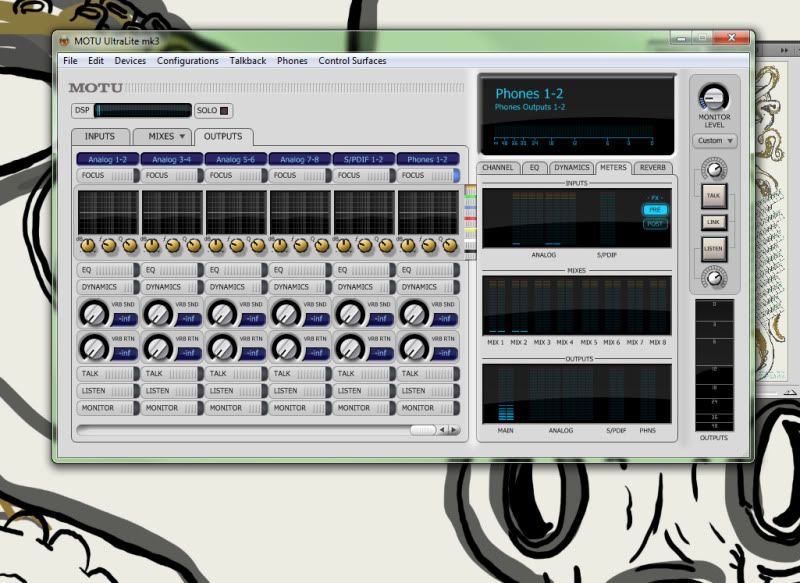Toggle TALK on Analog 7-8
Viewport: 800px width, 583px height.
pos(300,374)
